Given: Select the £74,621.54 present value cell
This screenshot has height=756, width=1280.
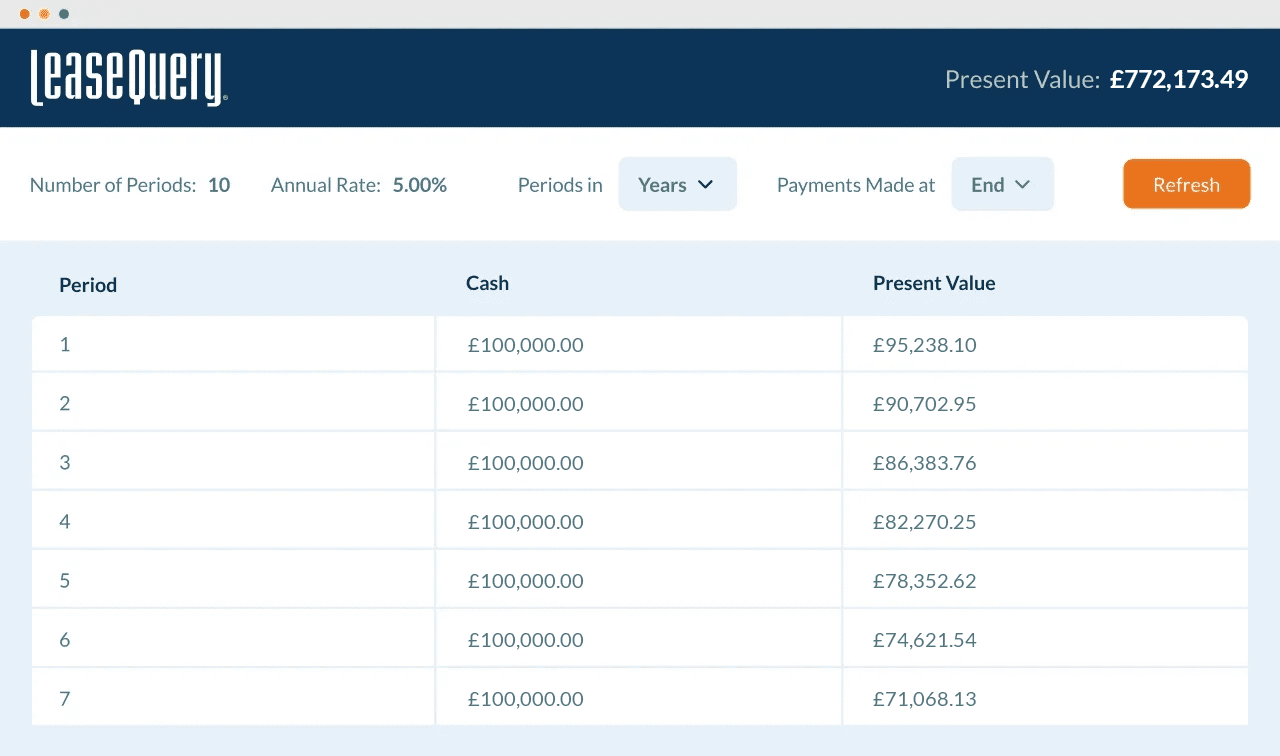Looking at the screenshot, I should [x=924, y=640].
